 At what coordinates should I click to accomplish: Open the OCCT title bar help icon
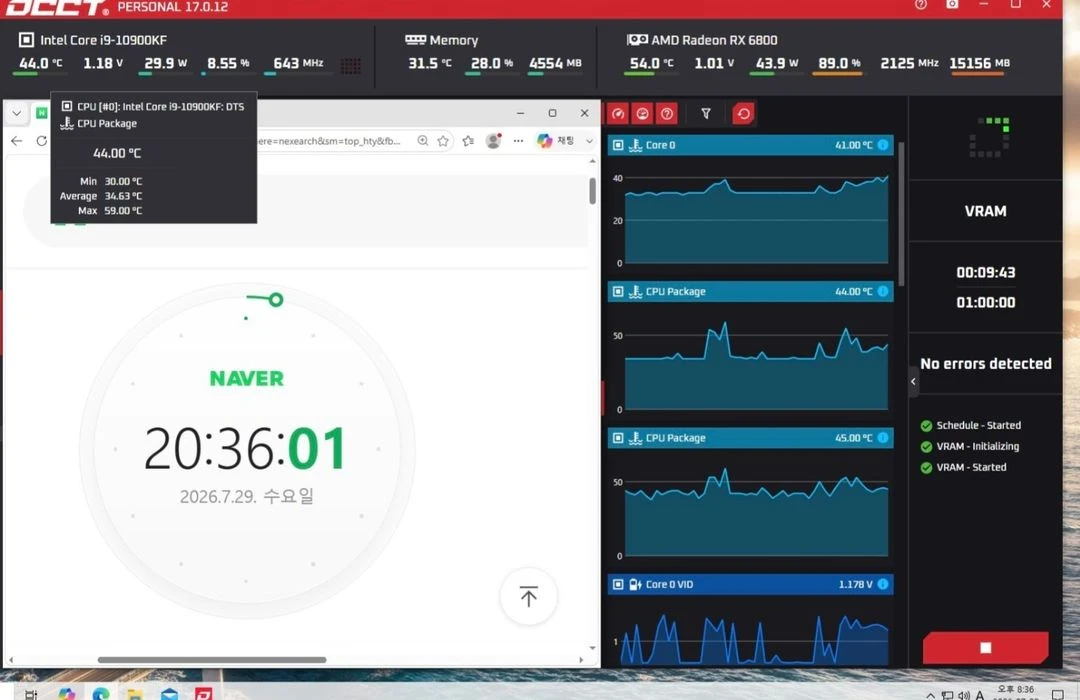point(921,4)
